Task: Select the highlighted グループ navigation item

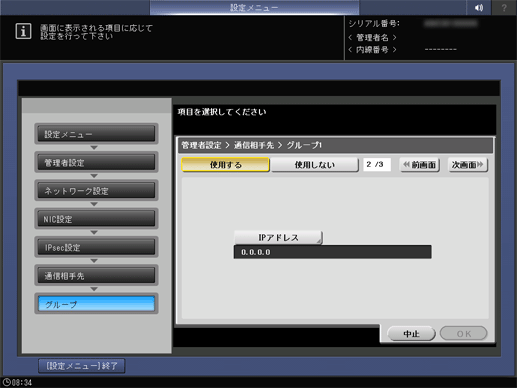Action: (x=96, y=304)
